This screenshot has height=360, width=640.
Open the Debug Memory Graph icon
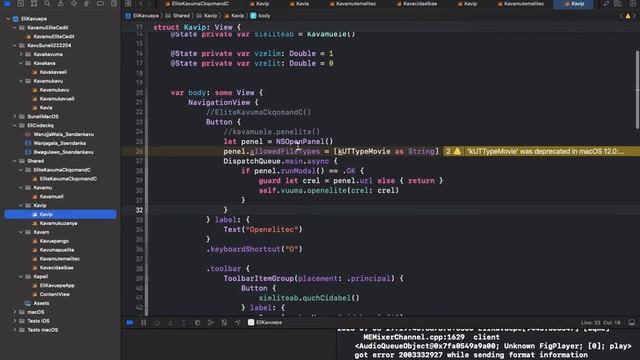coord(211,322)
